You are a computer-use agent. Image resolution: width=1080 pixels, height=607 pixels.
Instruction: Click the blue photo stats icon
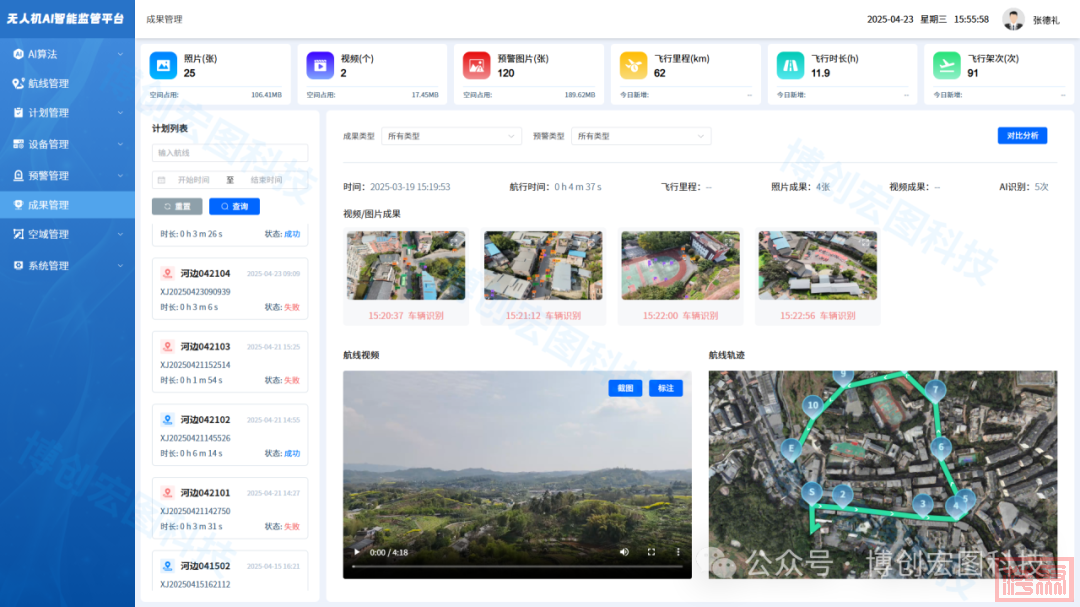click(163, 66)
